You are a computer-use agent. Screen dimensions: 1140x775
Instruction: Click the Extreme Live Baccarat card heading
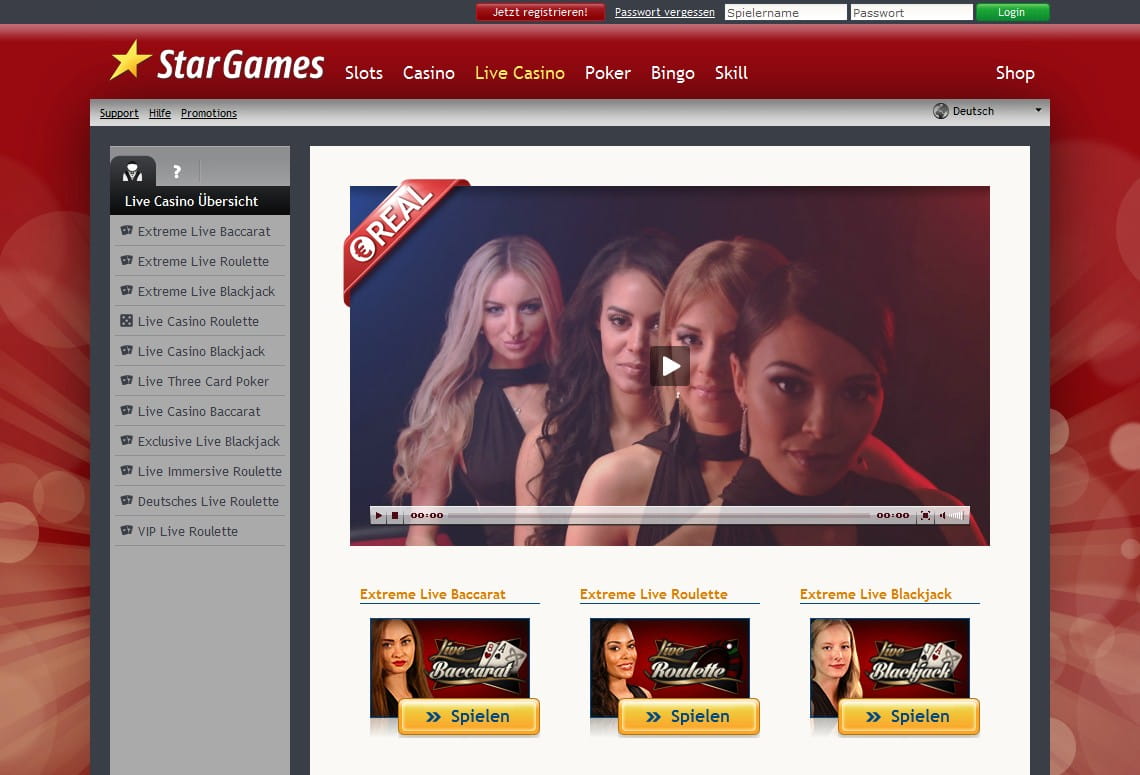coord(433,594)
